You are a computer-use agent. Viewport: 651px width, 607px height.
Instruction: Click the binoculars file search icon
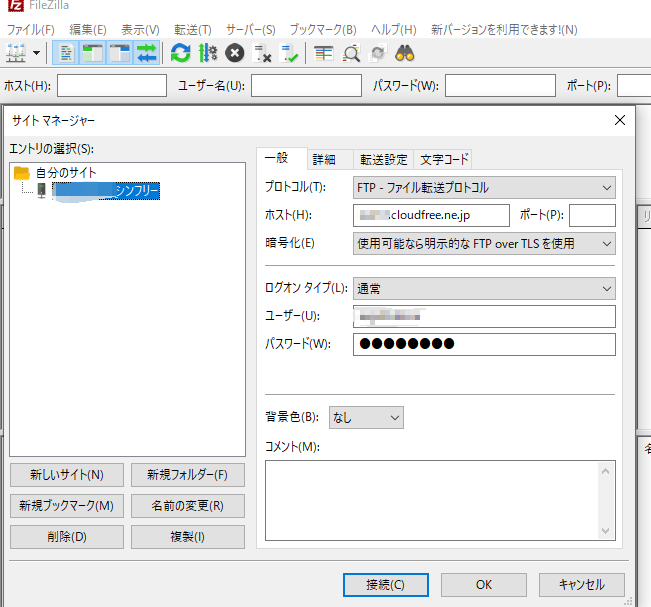tap(405, 53)
